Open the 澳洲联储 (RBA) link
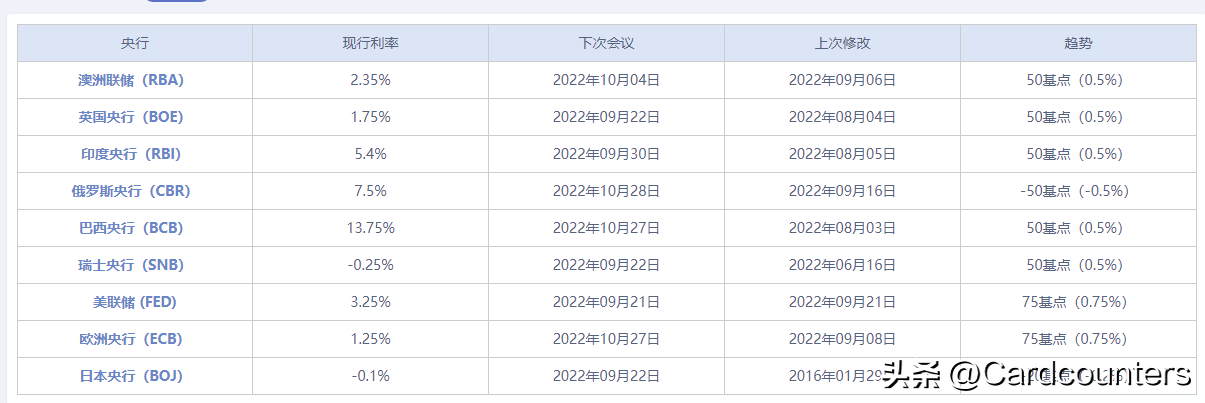Image resolution: width=1205 pixels, height=403 pixels. coord(135,80)
